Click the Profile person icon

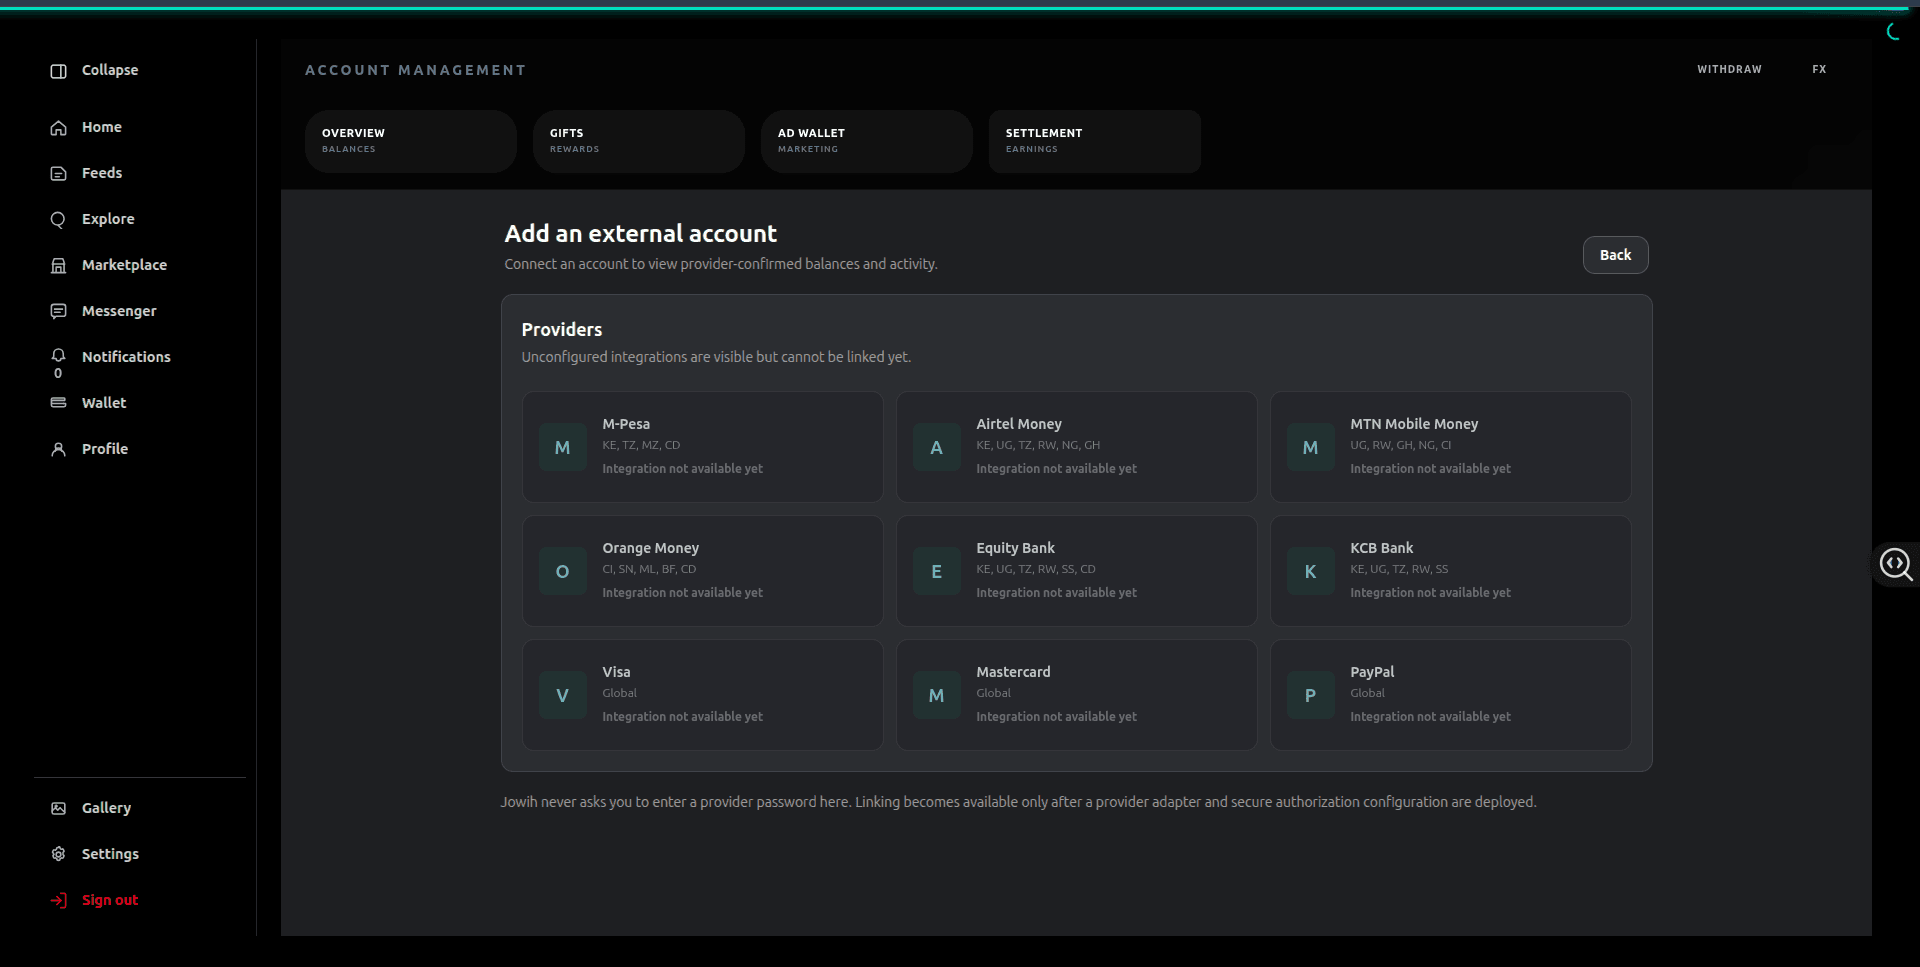59,449
